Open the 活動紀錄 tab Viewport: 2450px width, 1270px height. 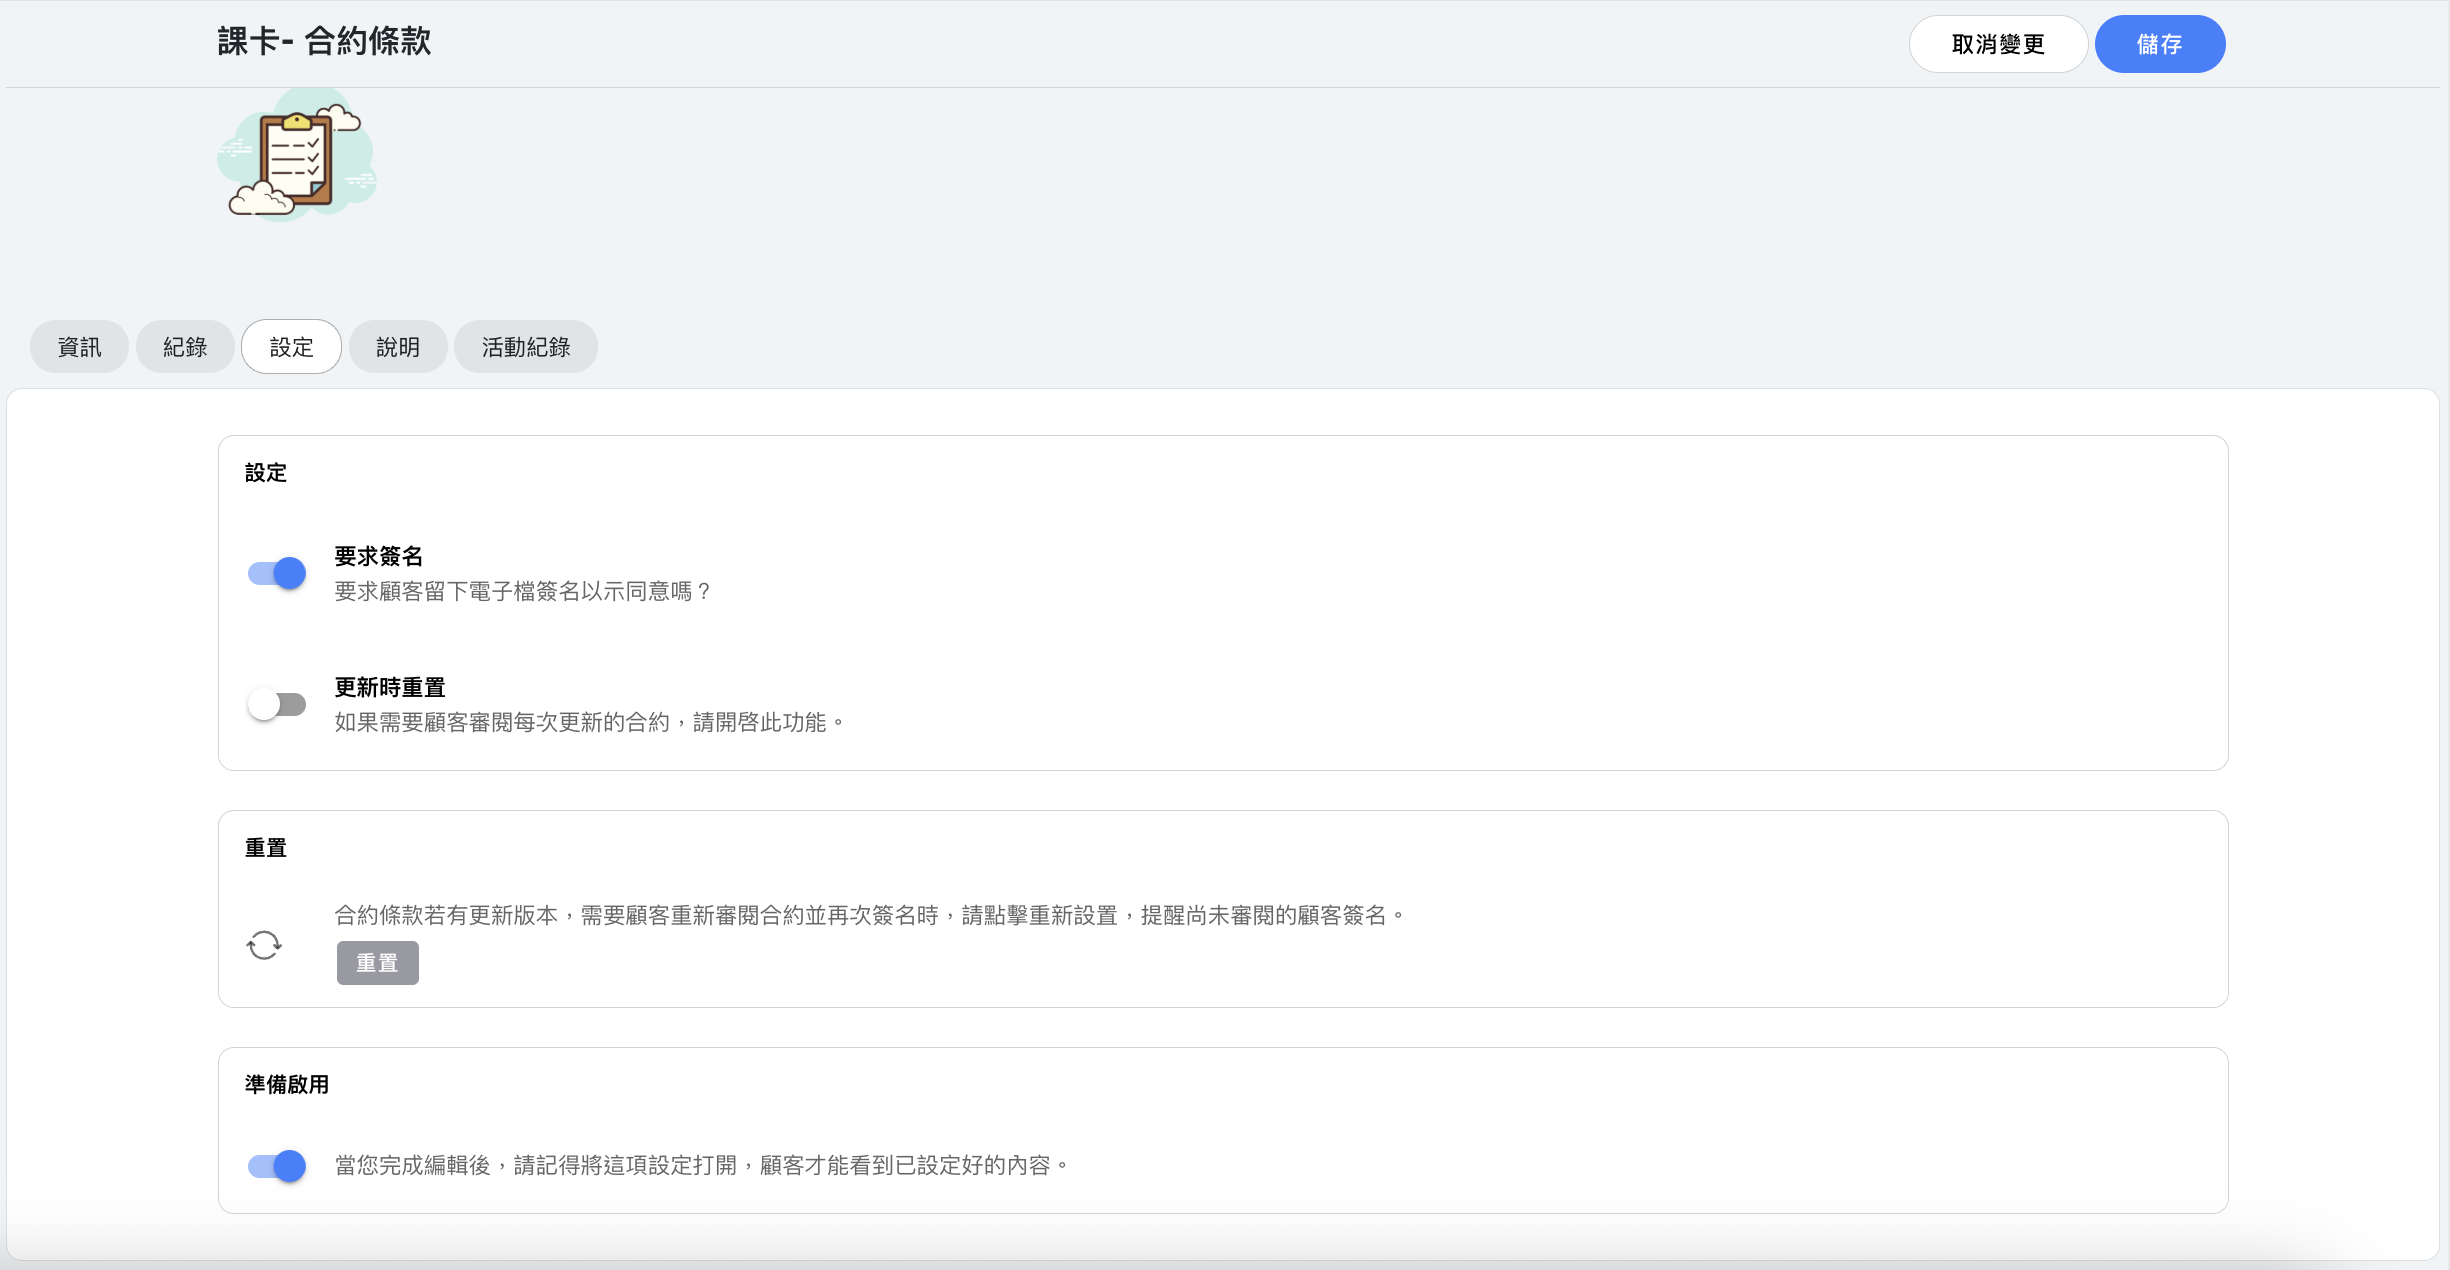(525, 347)
